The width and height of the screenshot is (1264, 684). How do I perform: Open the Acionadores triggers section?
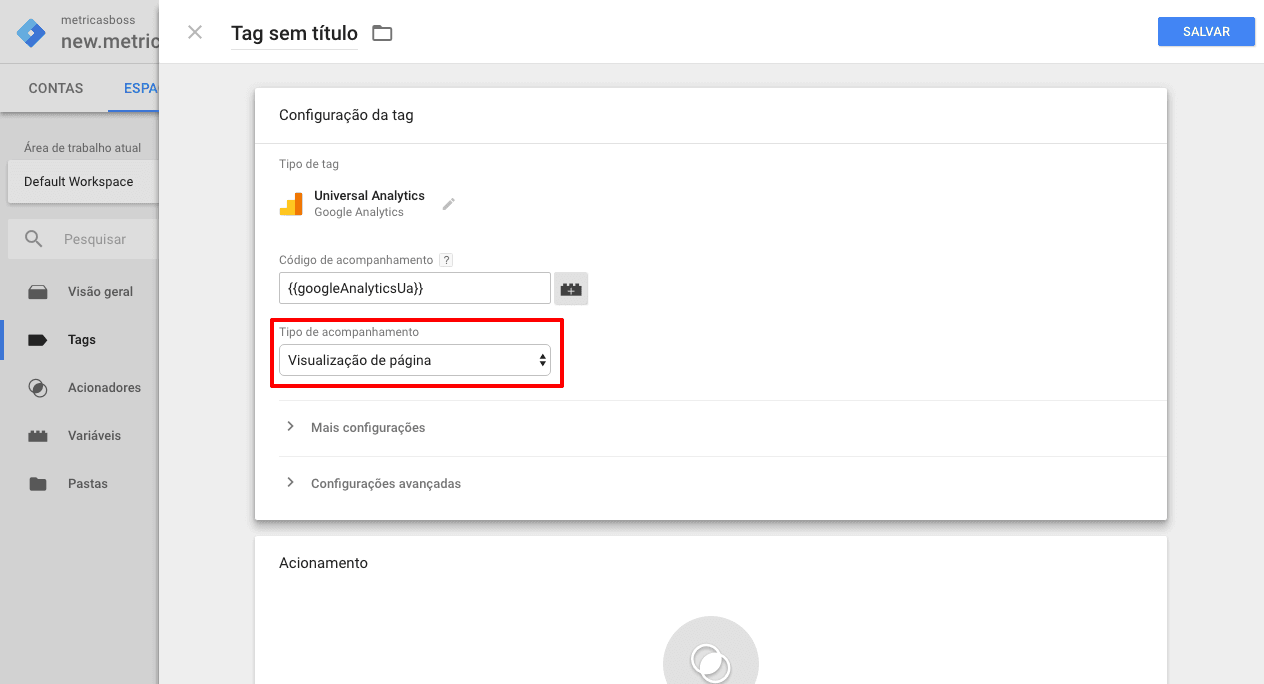tap(103, 387)
